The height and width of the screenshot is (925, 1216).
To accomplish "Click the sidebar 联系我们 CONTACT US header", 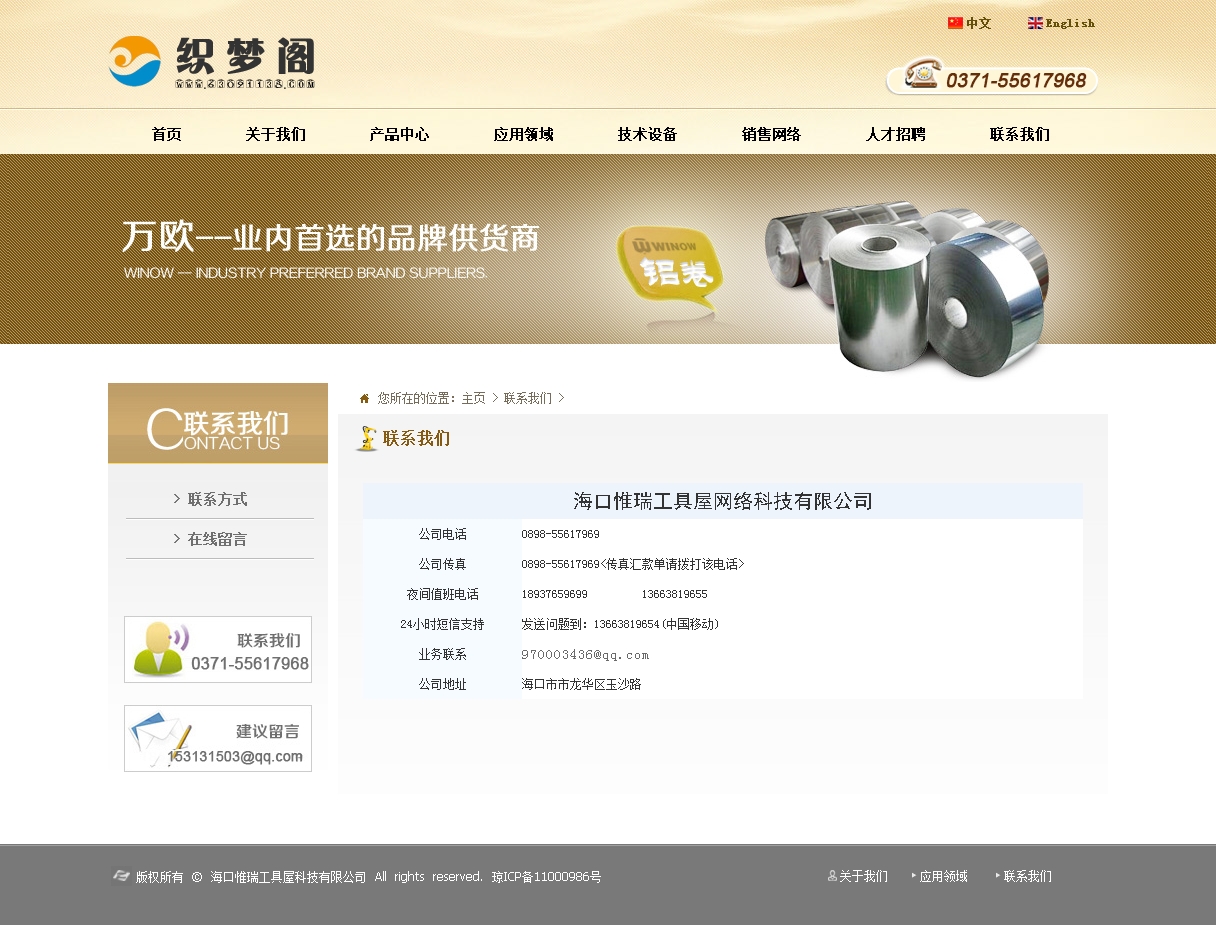I will [218, 423].
